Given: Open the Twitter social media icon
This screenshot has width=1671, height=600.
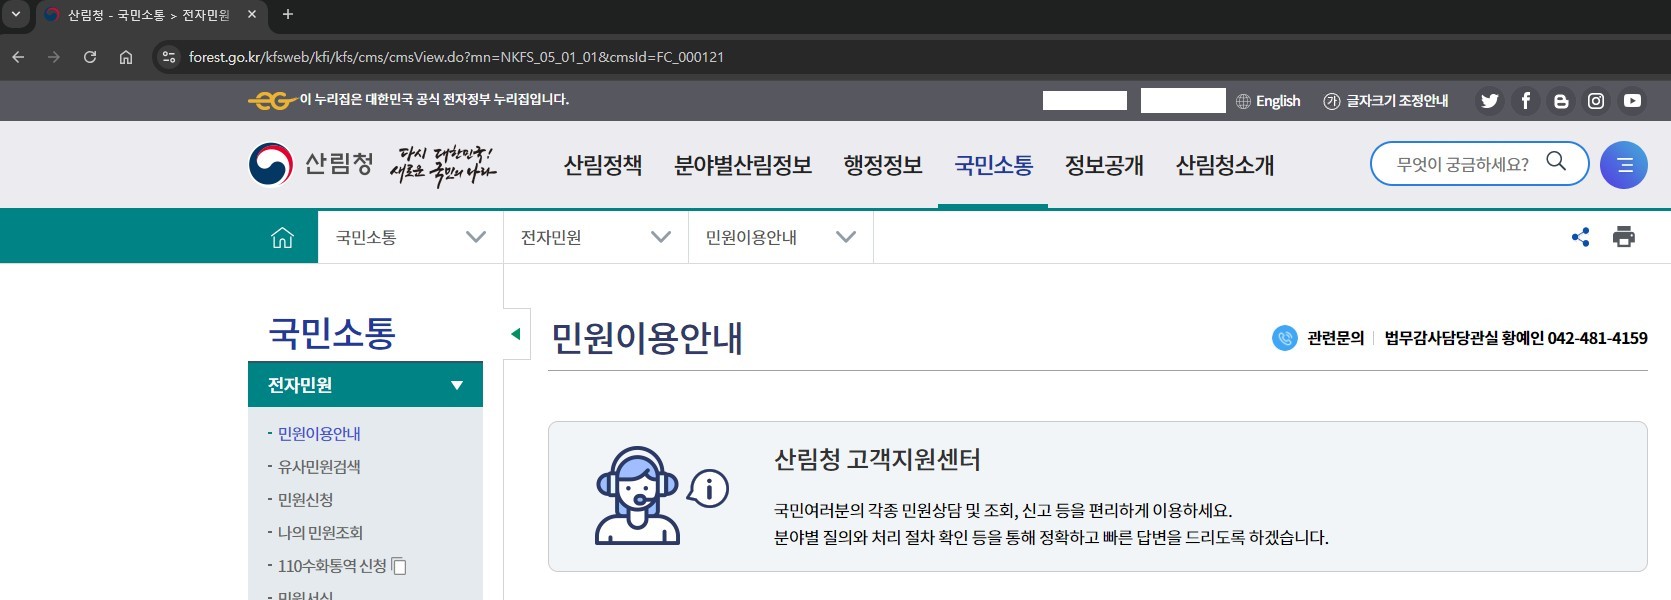Looking at the screenshot, I should click(1489, 101).
